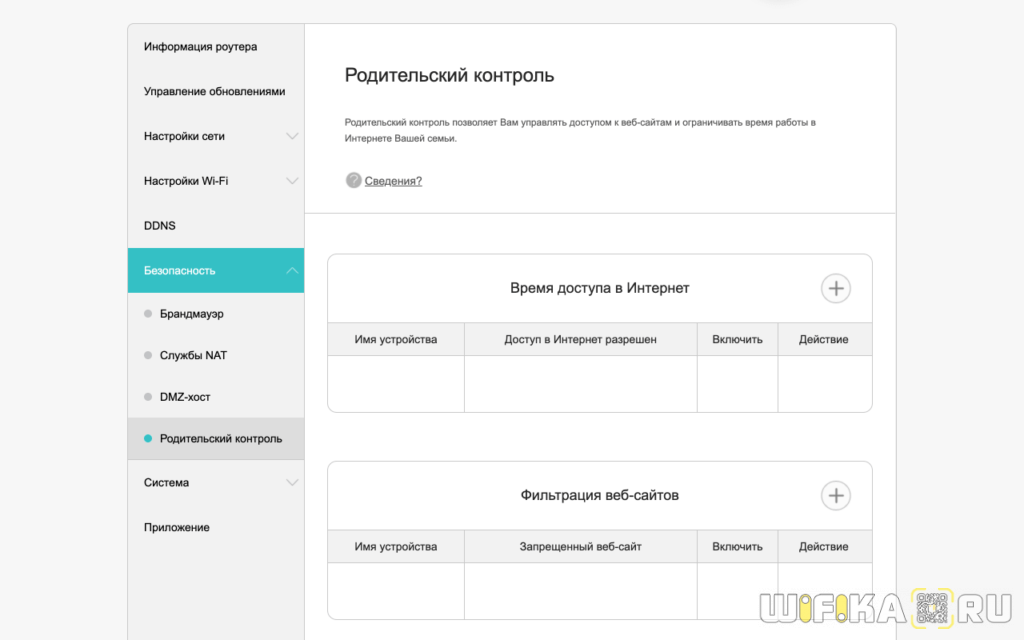This screenshot has width=1024, height=640.
Task: Expand the Настройки Wi-Fi chevron
Action: (x=292, y=181)
